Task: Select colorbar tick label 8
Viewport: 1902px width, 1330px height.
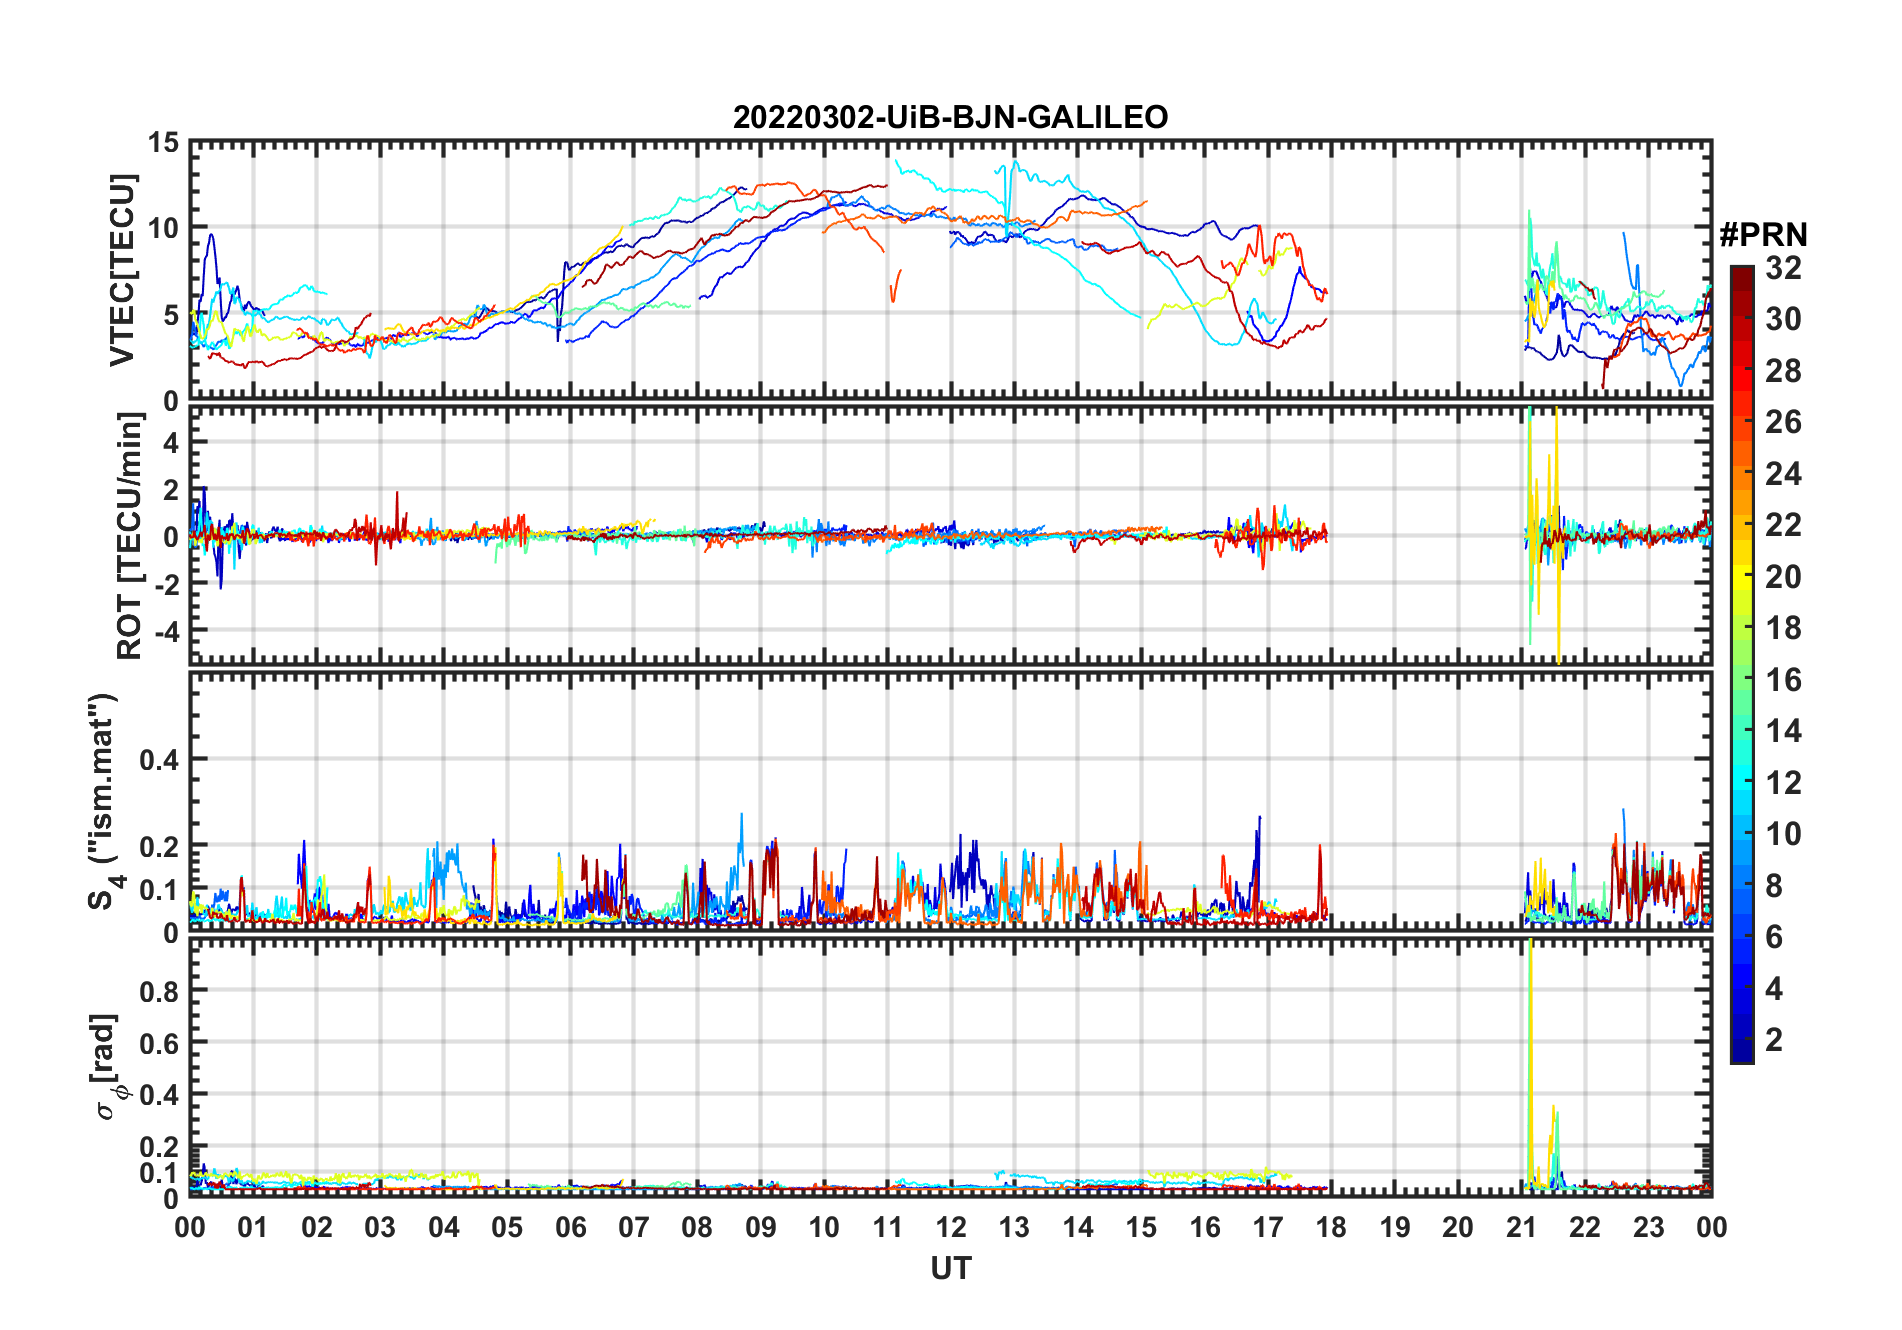Action: click(1774, 885)
